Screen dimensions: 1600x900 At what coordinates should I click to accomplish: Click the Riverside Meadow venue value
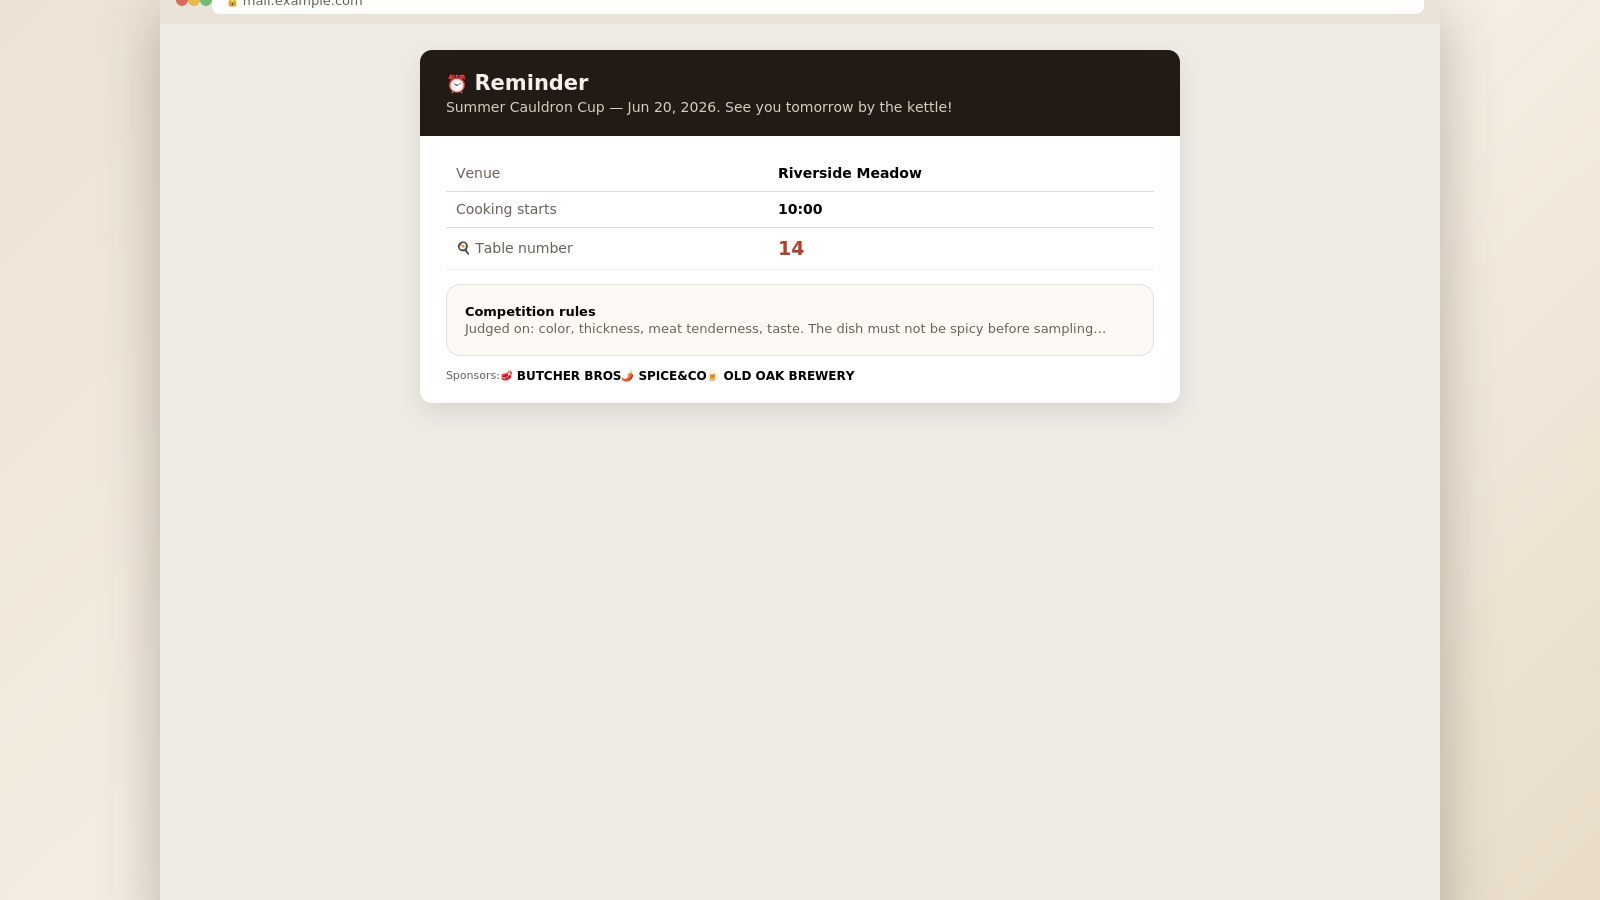pyautogui.click(x=850, y=173)
